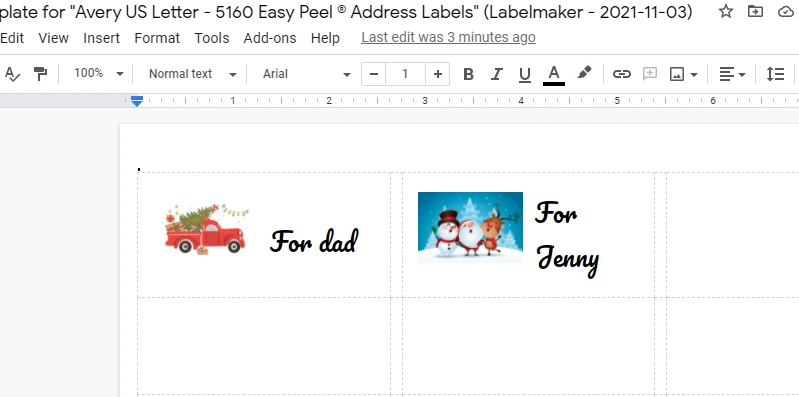Open line spacing options

click(x=775, y=74)
